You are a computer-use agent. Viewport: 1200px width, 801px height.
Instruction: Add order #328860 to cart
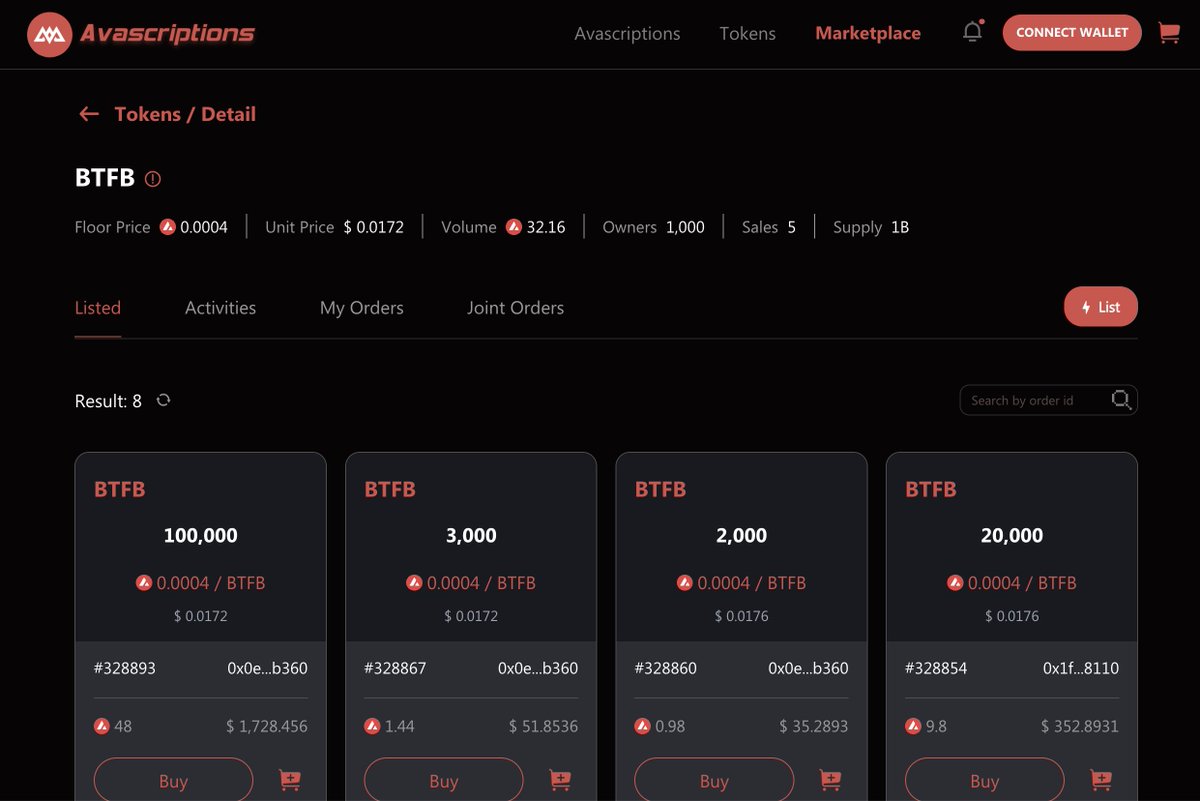pos(830,780)
